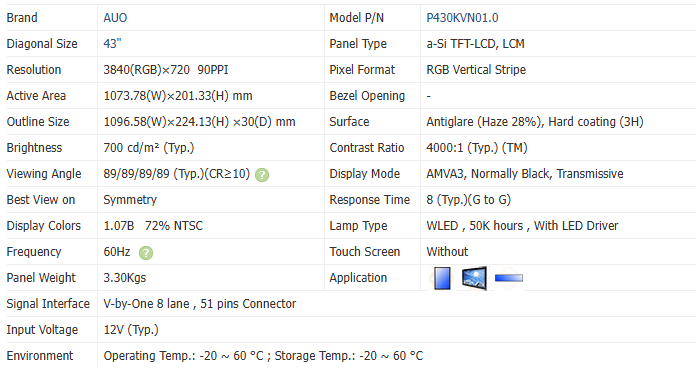The height and width of the screenshot is (368, 696).
Task: Select the TV screen application icon
Action: [x=474, y=278]
